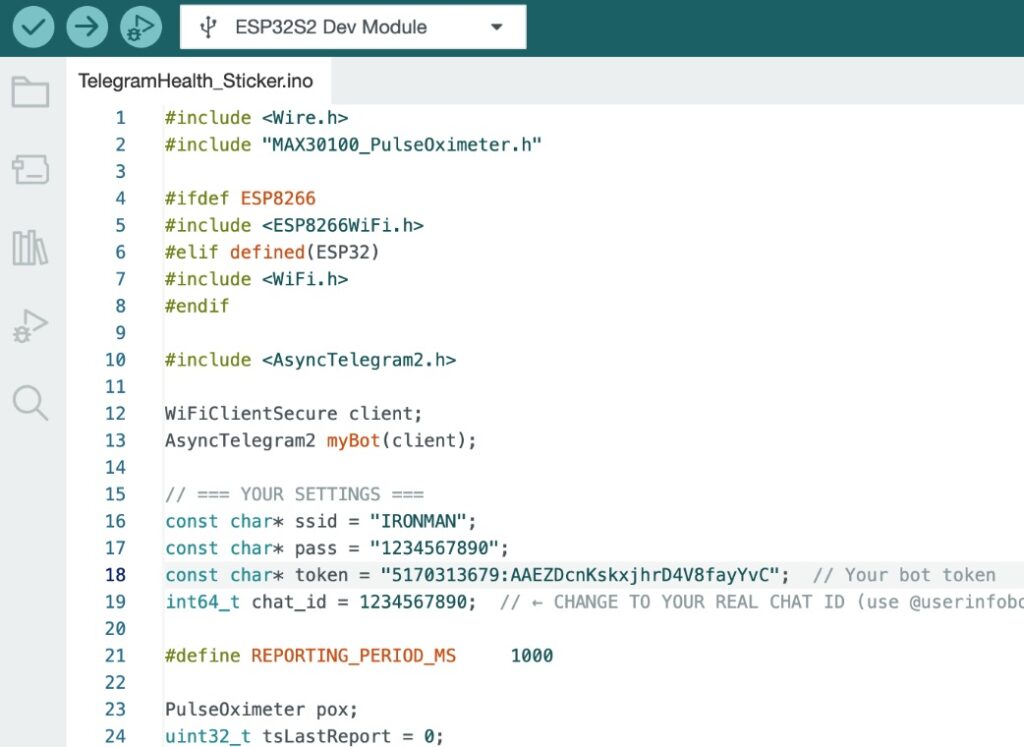
Task: Verify the sketch with the checkmark icon
Action: pyautogui.click(x=32, y=26)
